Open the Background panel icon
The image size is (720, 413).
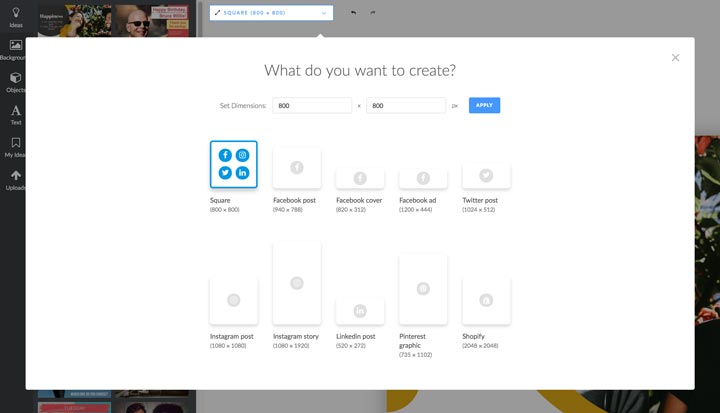[16, 45]
